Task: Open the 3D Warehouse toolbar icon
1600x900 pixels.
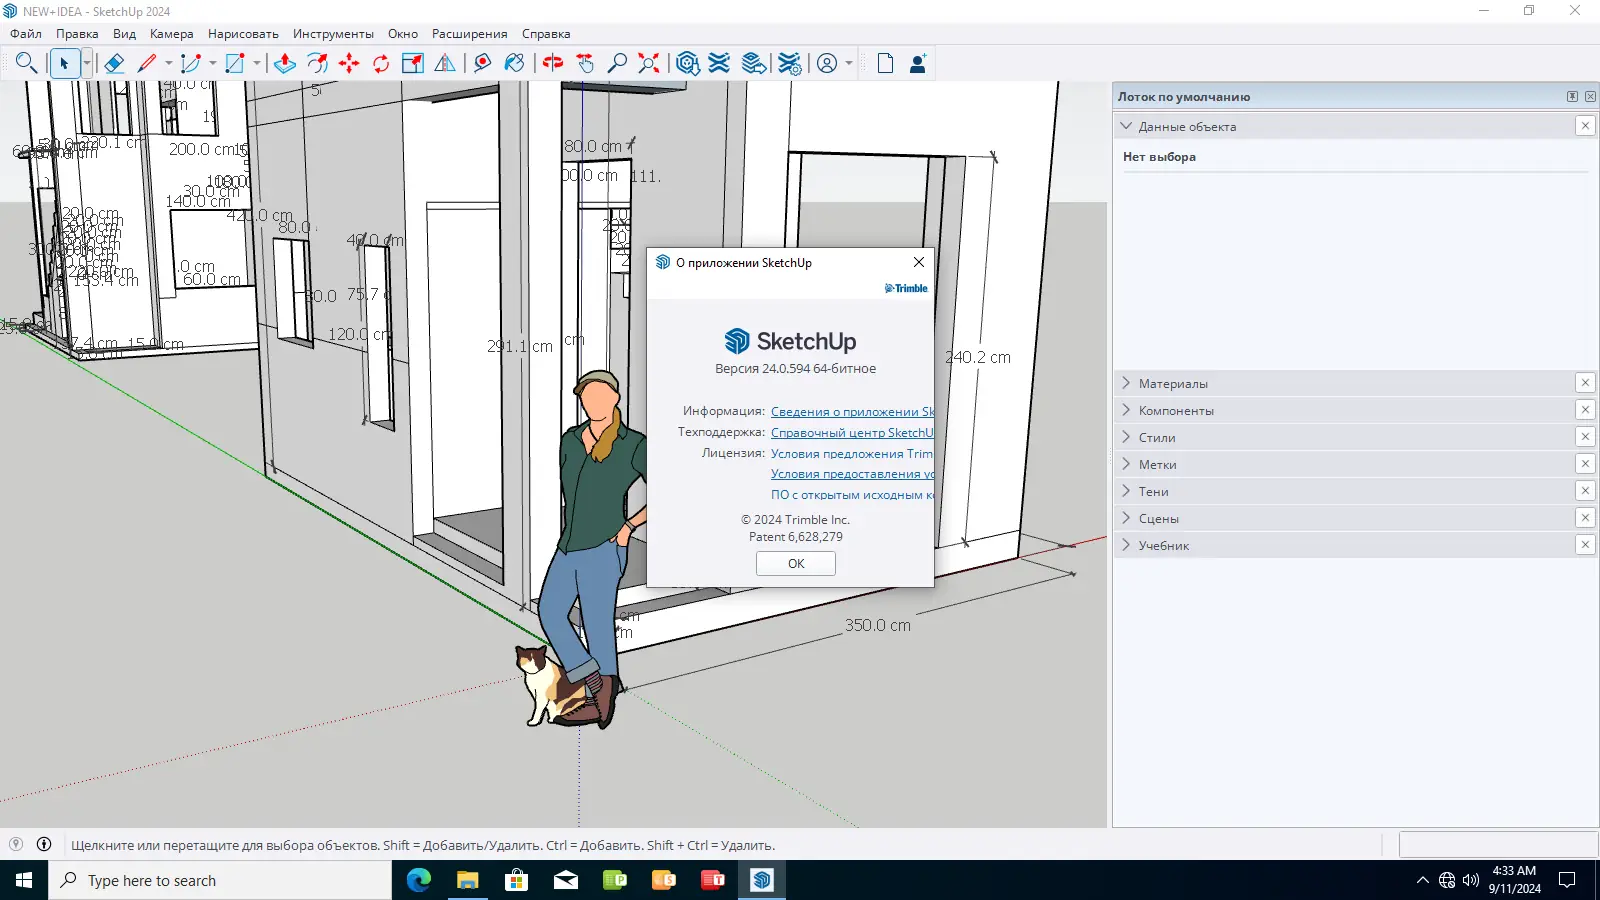Action: coord(687,64)
